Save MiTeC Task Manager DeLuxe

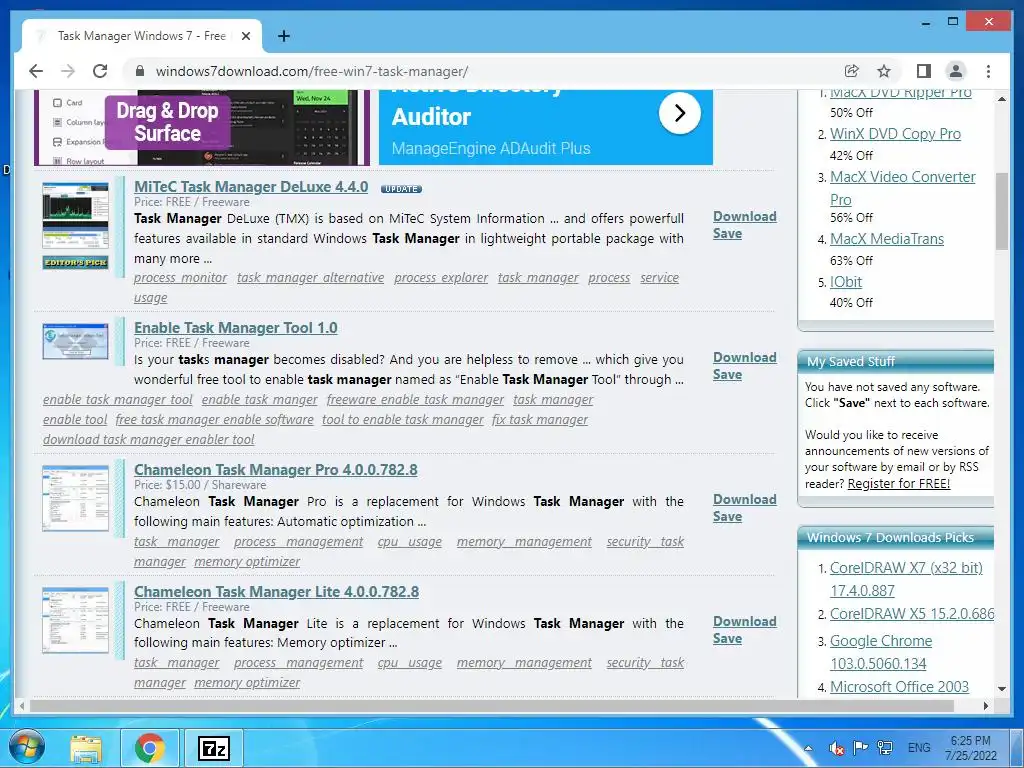[x=727, y=234]
